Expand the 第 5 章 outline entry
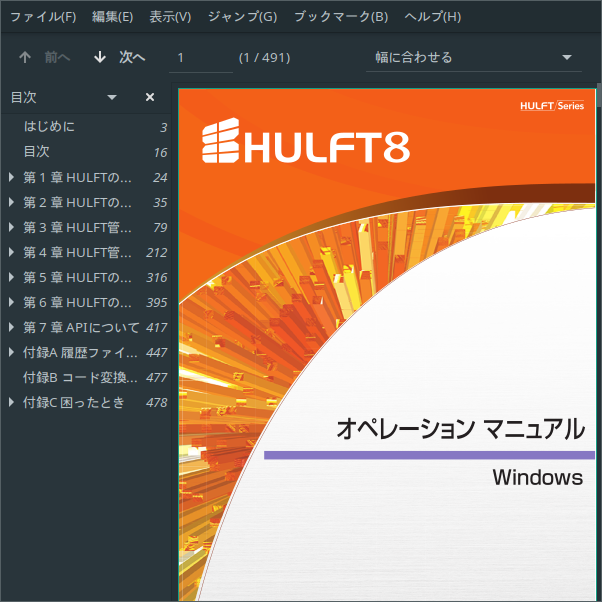The width and height of the screenshot is (602, 602). click(x=12, y=277)
